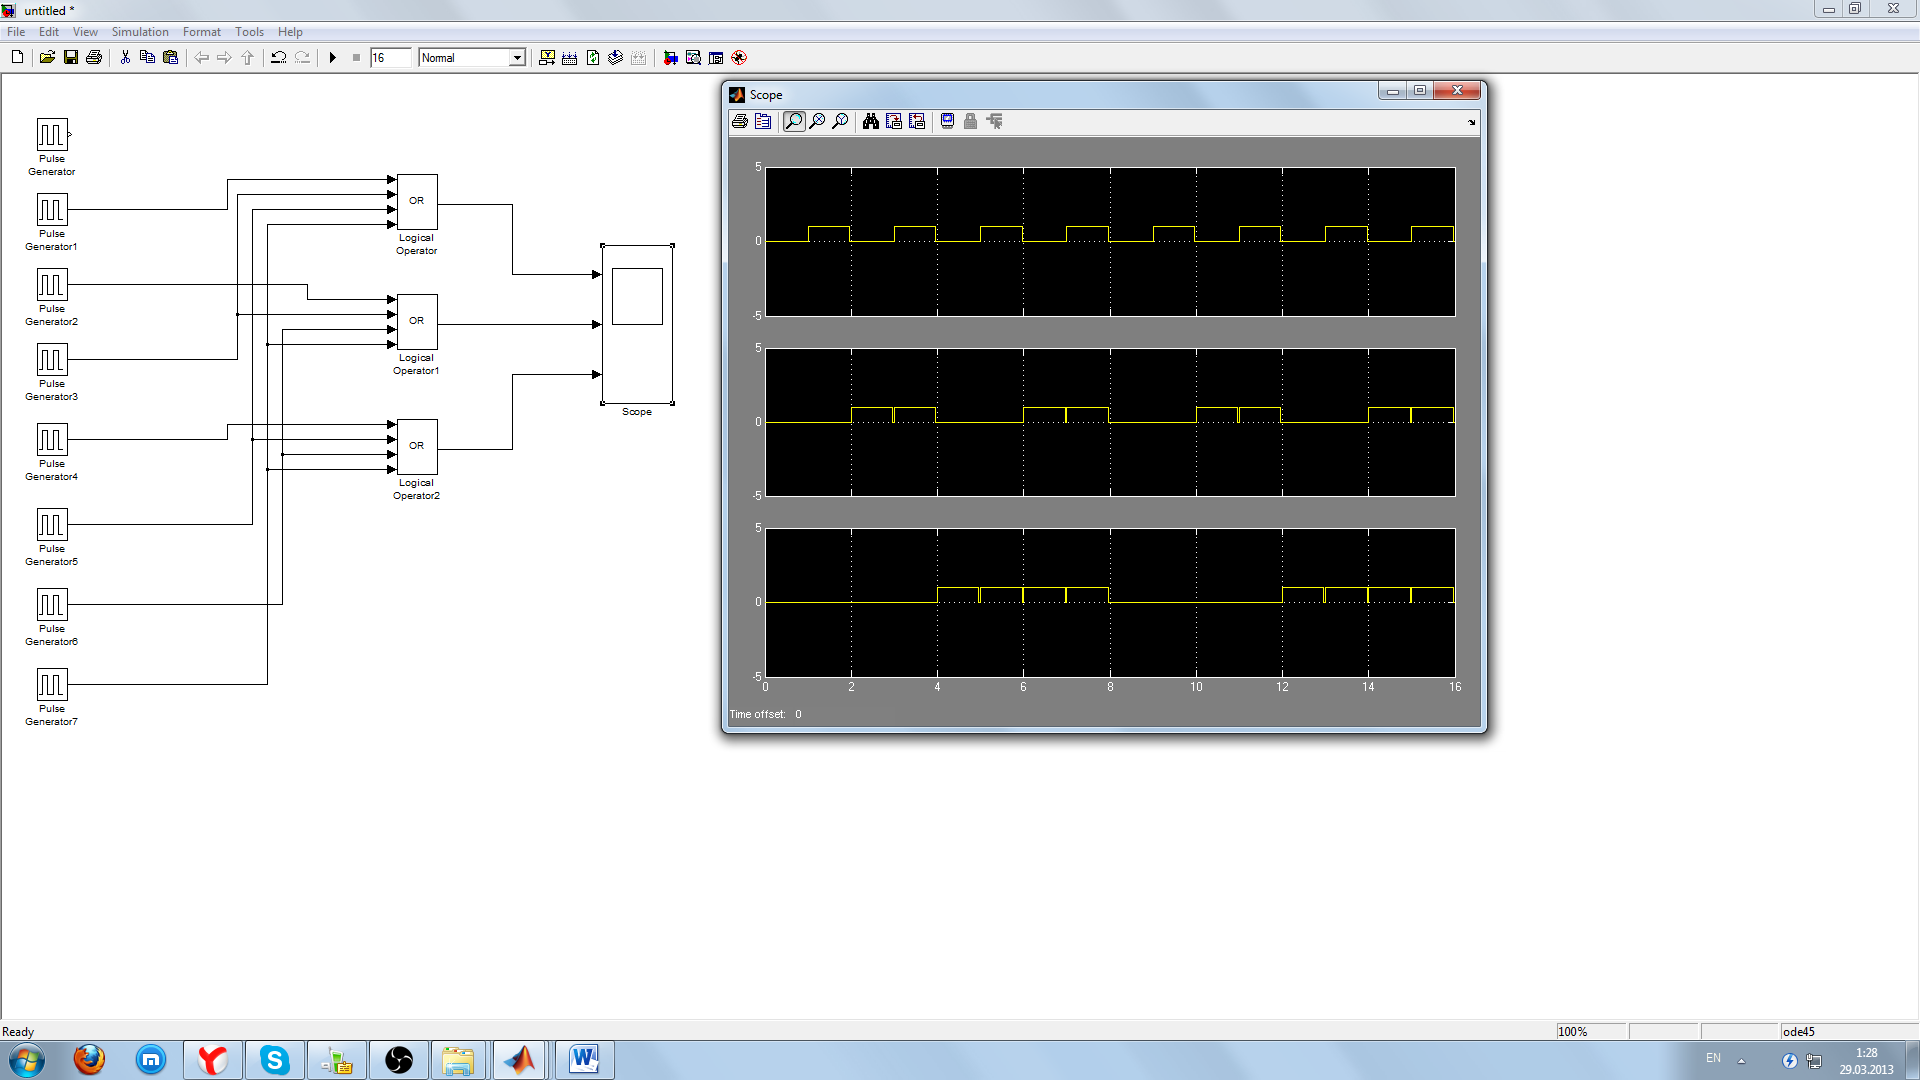
Task: Select the Logical Operator1 OR block
Action: click(x=417, y=322)
